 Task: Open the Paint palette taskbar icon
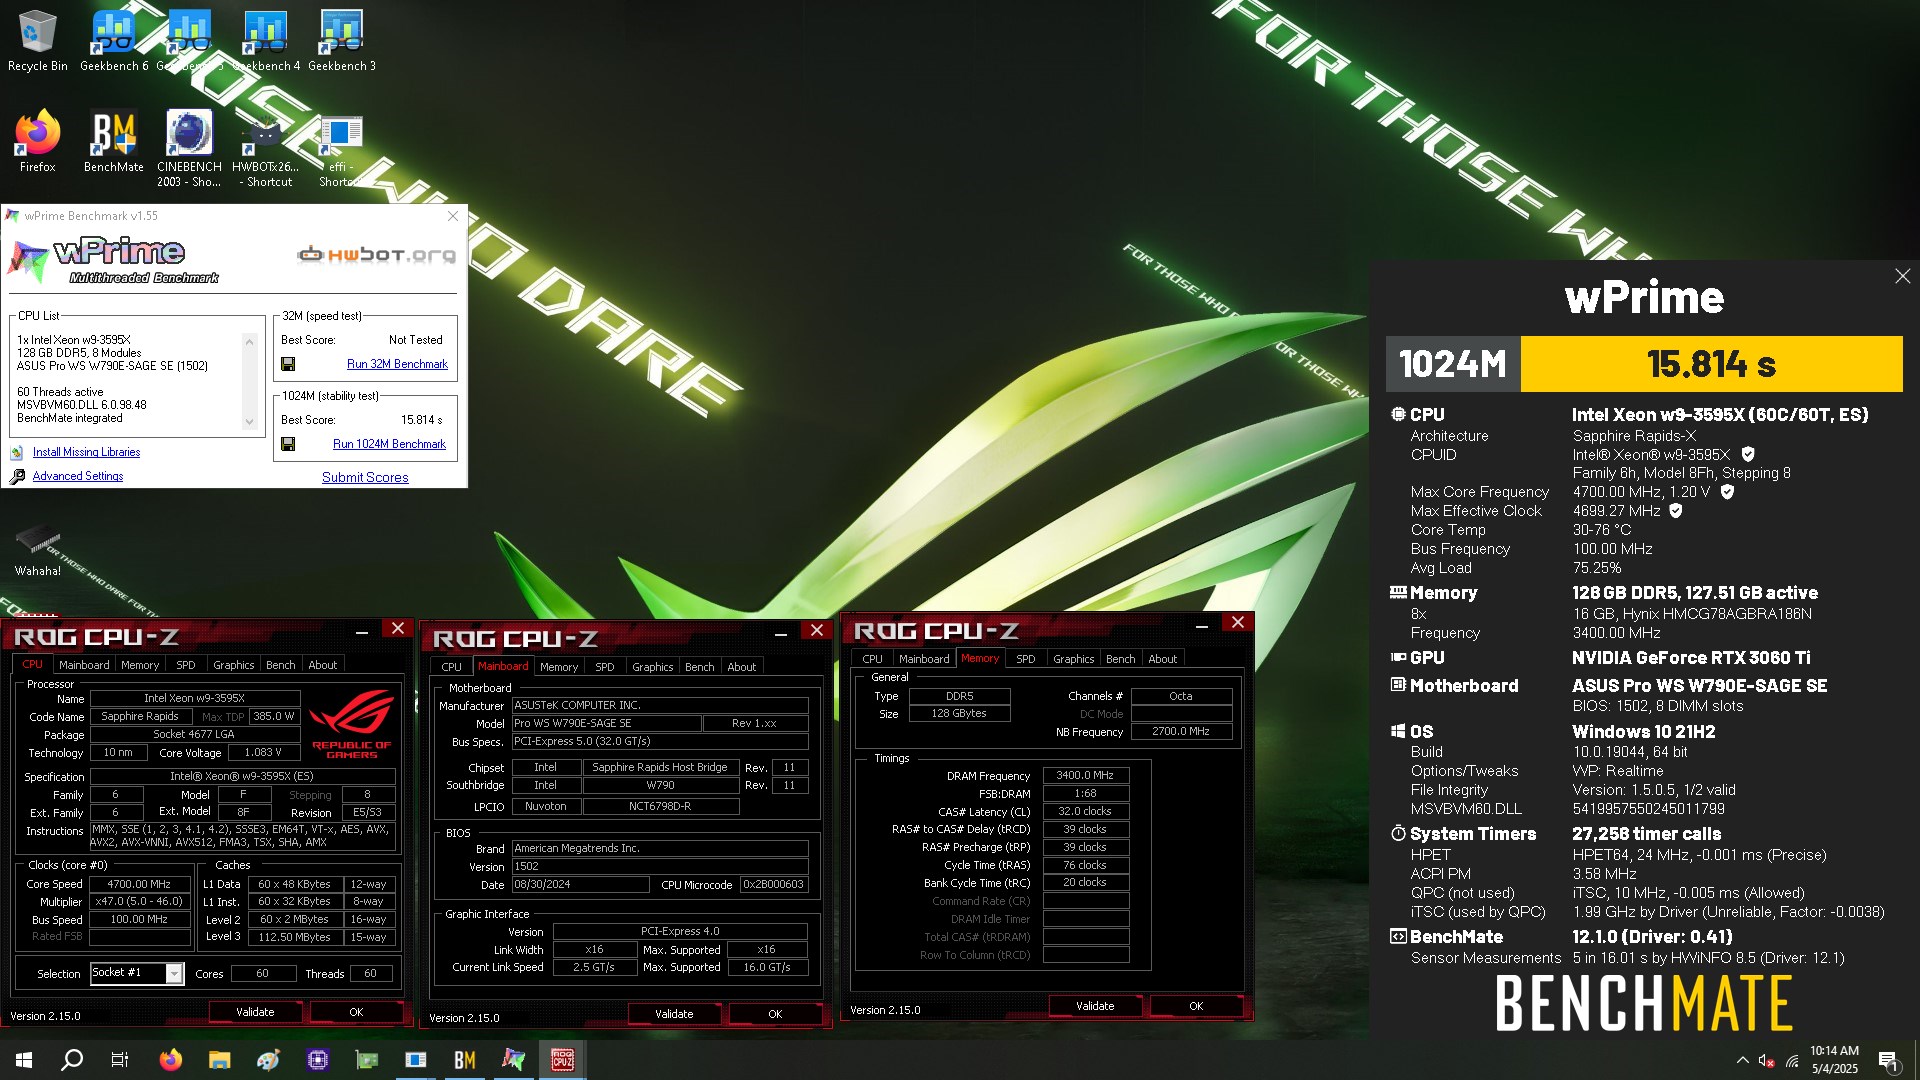[x=269, y=1060]
